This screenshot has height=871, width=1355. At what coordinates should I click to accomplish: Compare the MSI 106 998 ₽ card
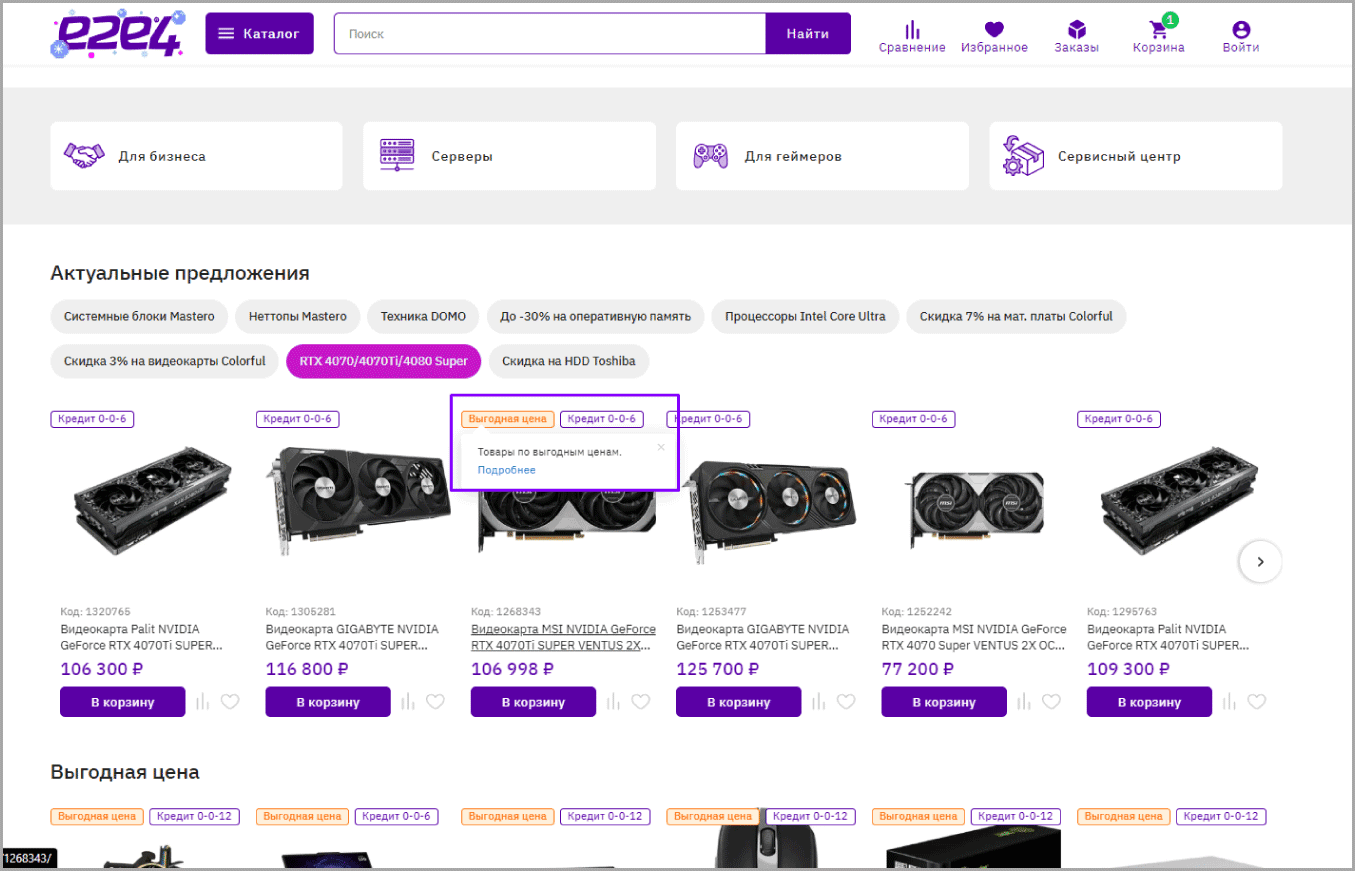pos(614,702)
